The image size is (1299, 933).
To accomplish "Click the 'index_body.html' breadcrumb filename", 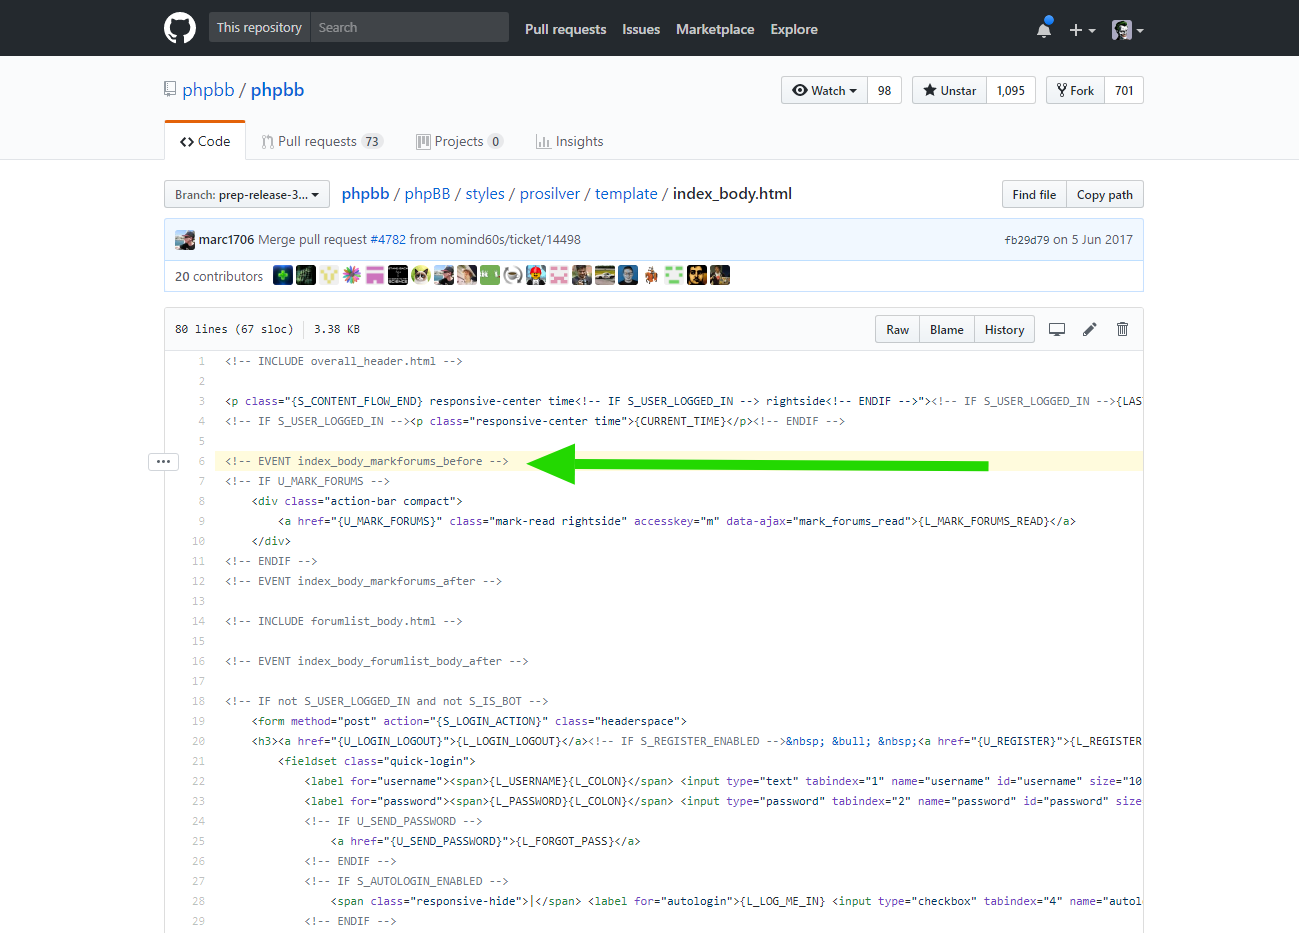I will (732, 194).
